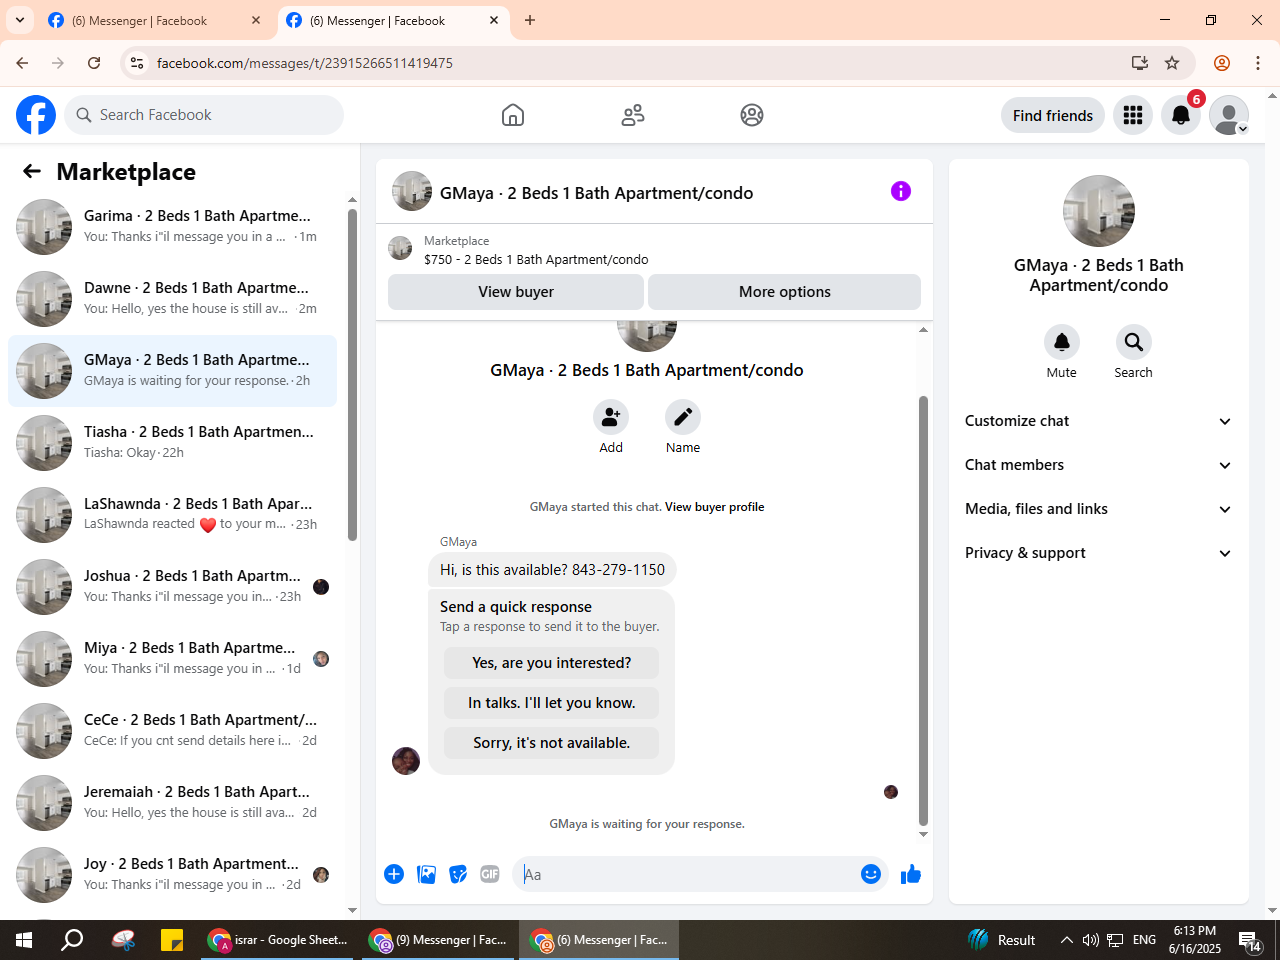1280x960 pixels.
Task: View site information icon left of the URL
Action: (137, 63)
